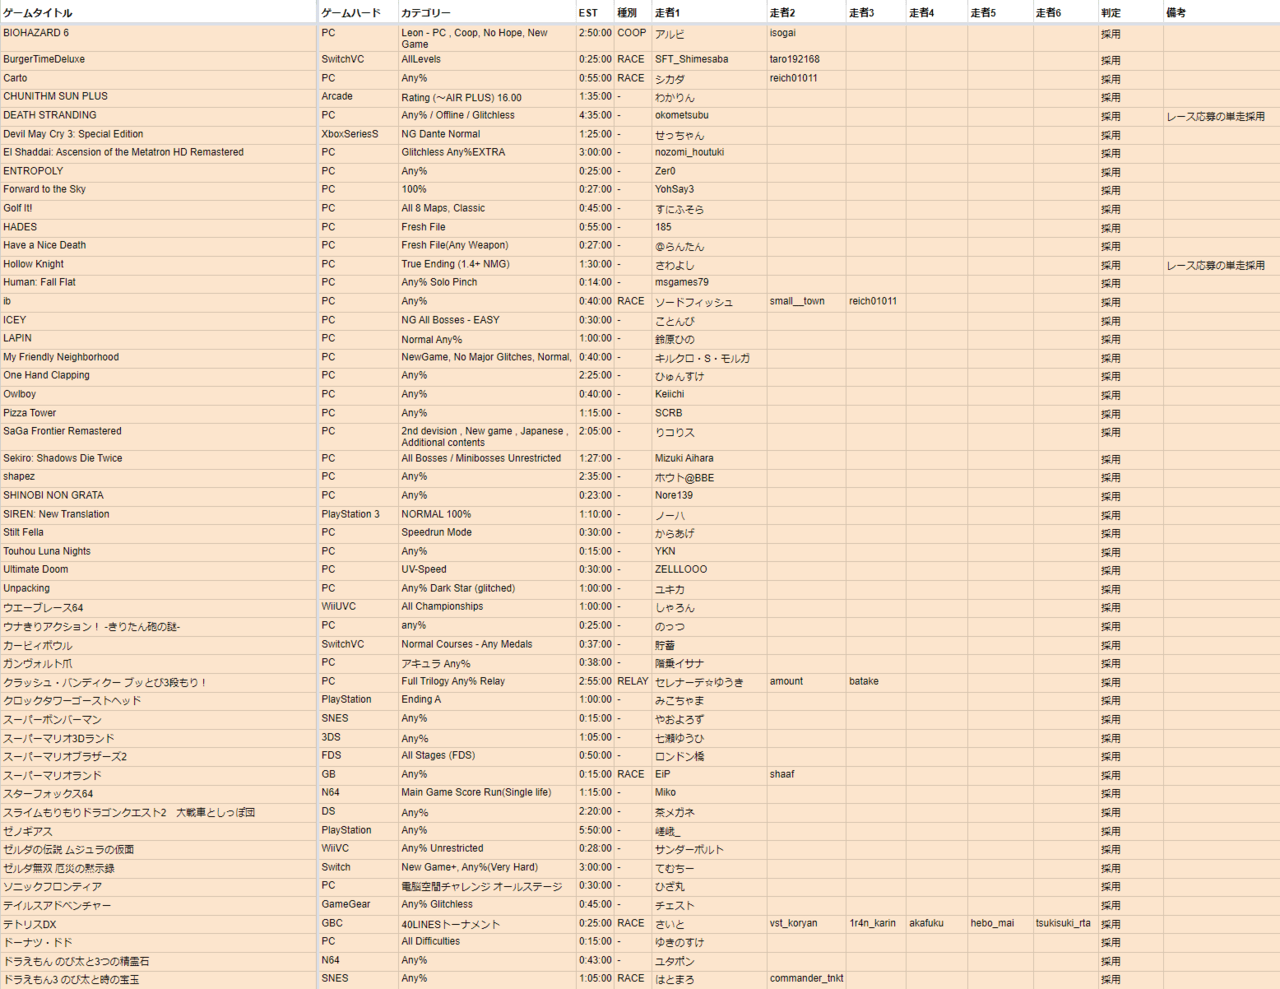This screenshot has height=989, width=1280.
Task: Click the GBC hardware cell
Action: pyautogui.click(x=358, y=924)
